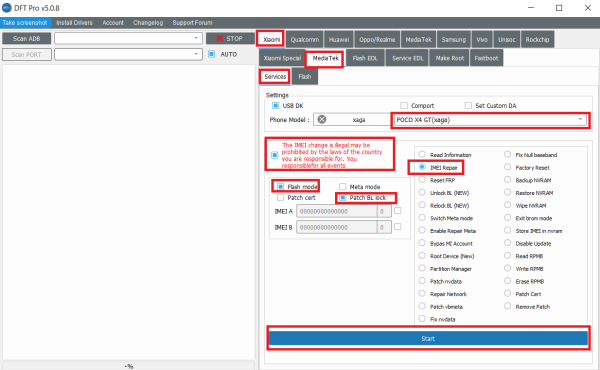Switch to Unisoc brand tab
The height and width of the screenshot is (370, 600).
(507, 39)
